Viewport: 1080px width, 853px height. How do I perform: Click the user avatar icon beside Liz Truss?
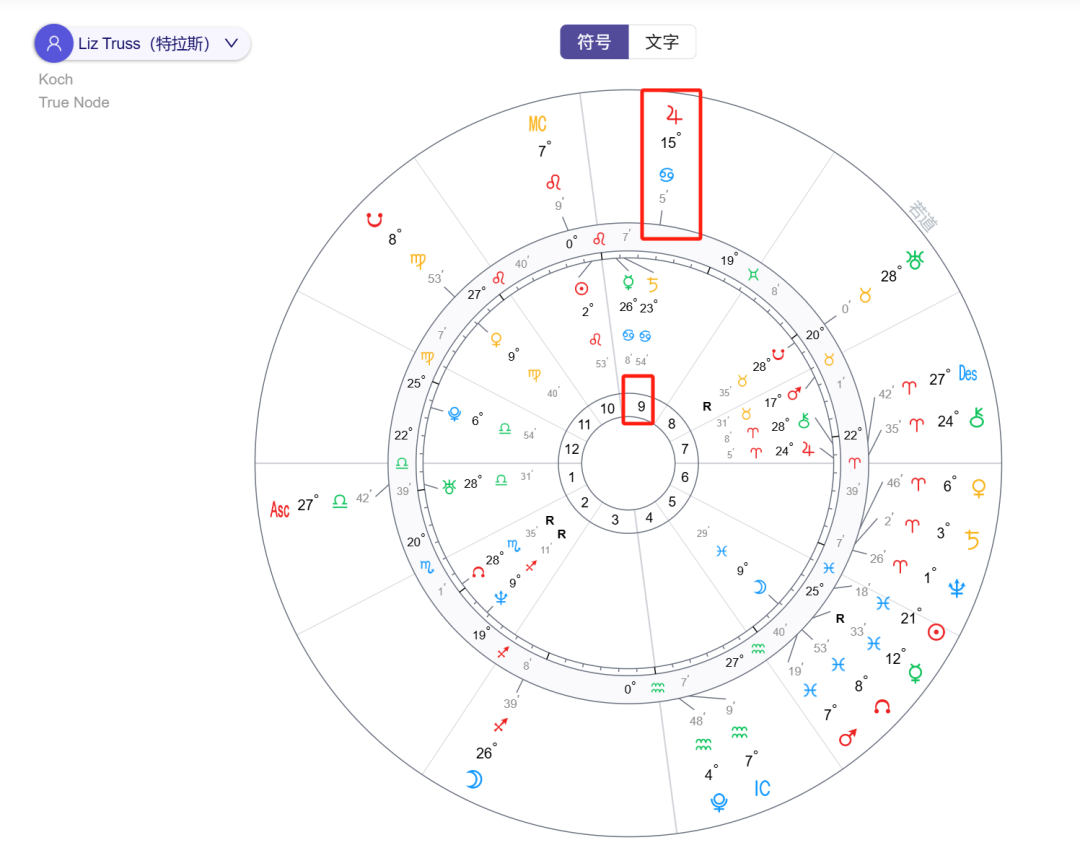pos(54,44)
